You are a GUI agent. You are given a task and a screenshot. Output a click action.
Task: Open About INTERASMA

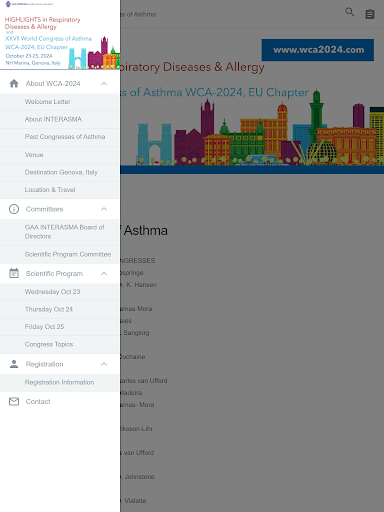60,119
